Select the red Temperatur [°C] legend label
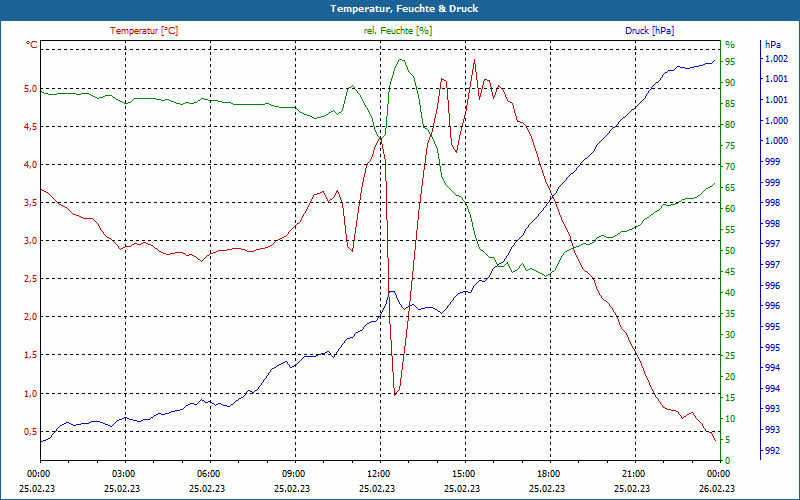Screen dimensions: 800x500 (144, 31)
